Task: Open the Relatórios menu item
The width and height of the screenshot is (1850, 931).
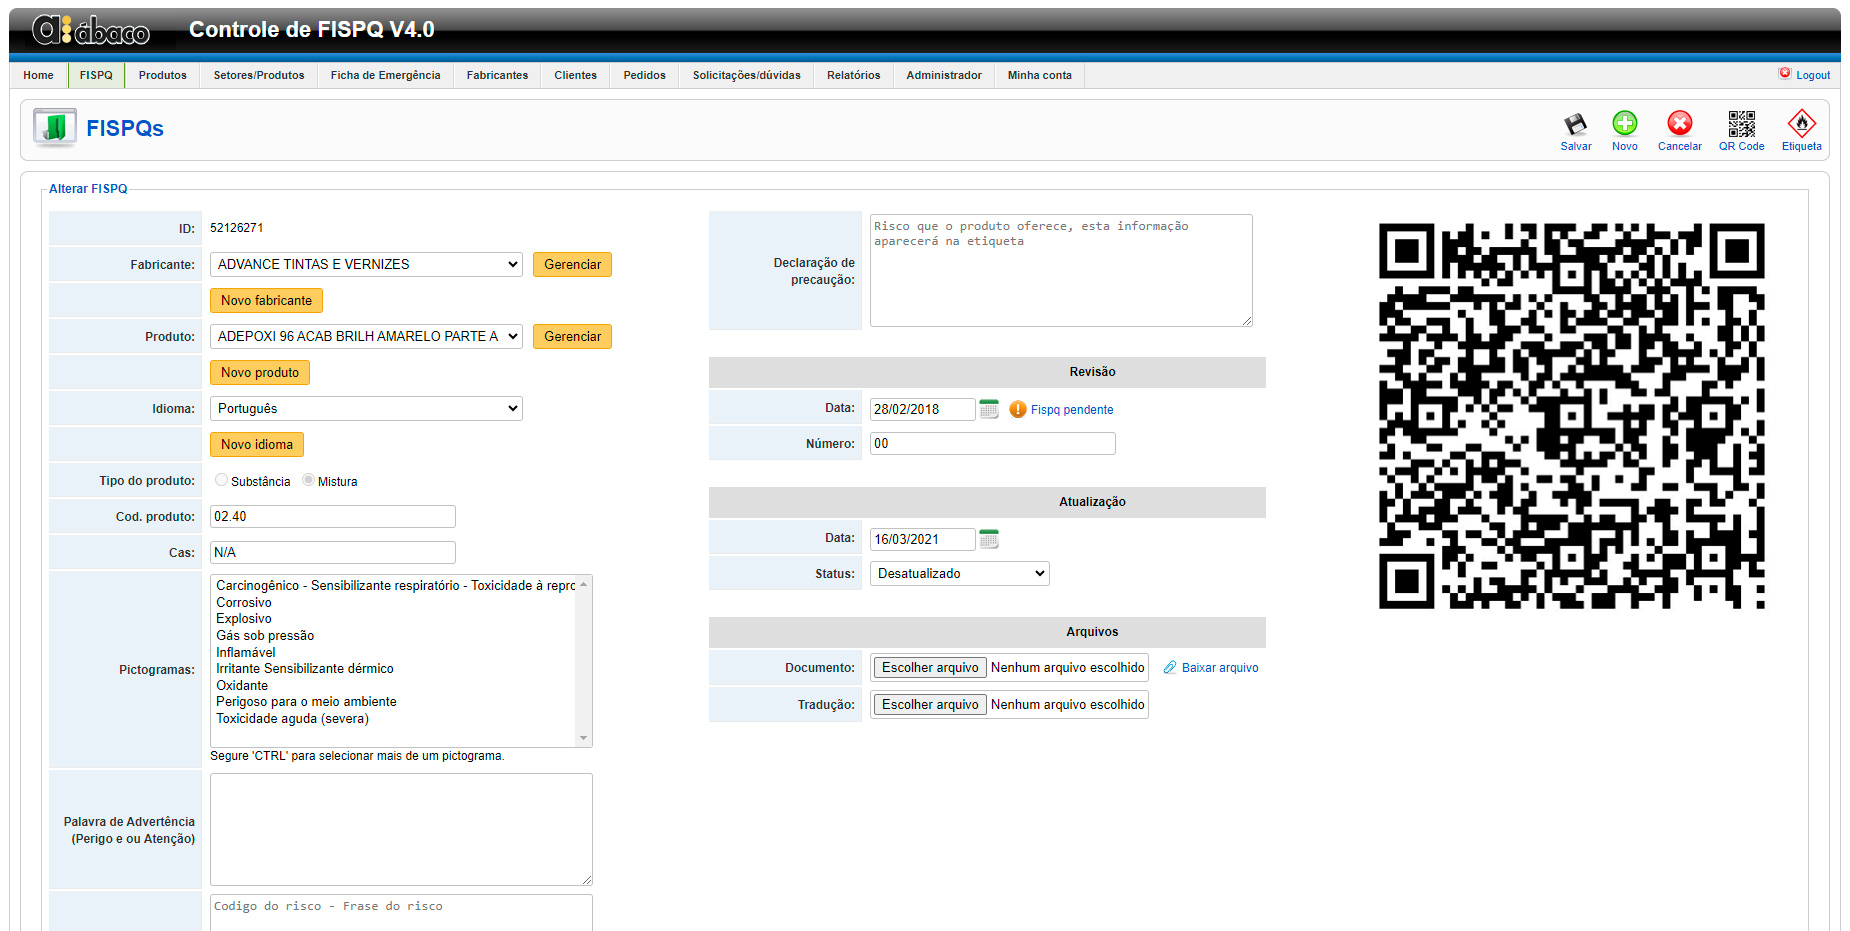Action: [x=854, y=75]
